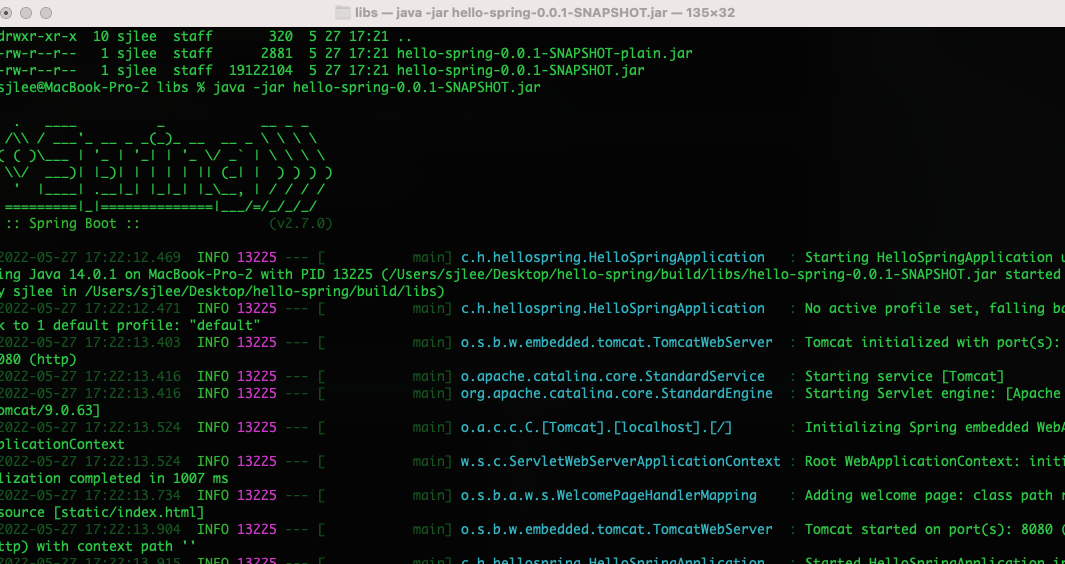
Task: Click the prompt "sjlee@MacBook-Pro-2 libs %"
Action: tap(102, 87)
